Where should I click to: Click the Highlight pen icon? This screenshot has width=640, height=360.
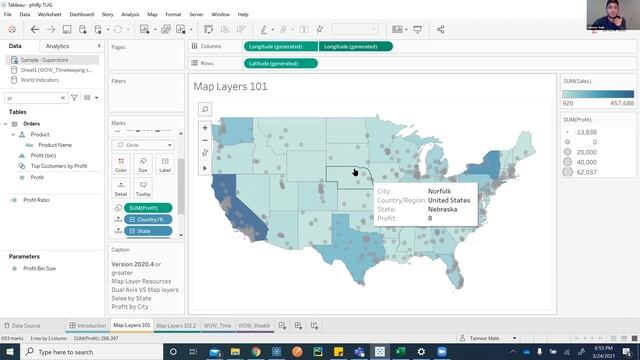point(264,29)
